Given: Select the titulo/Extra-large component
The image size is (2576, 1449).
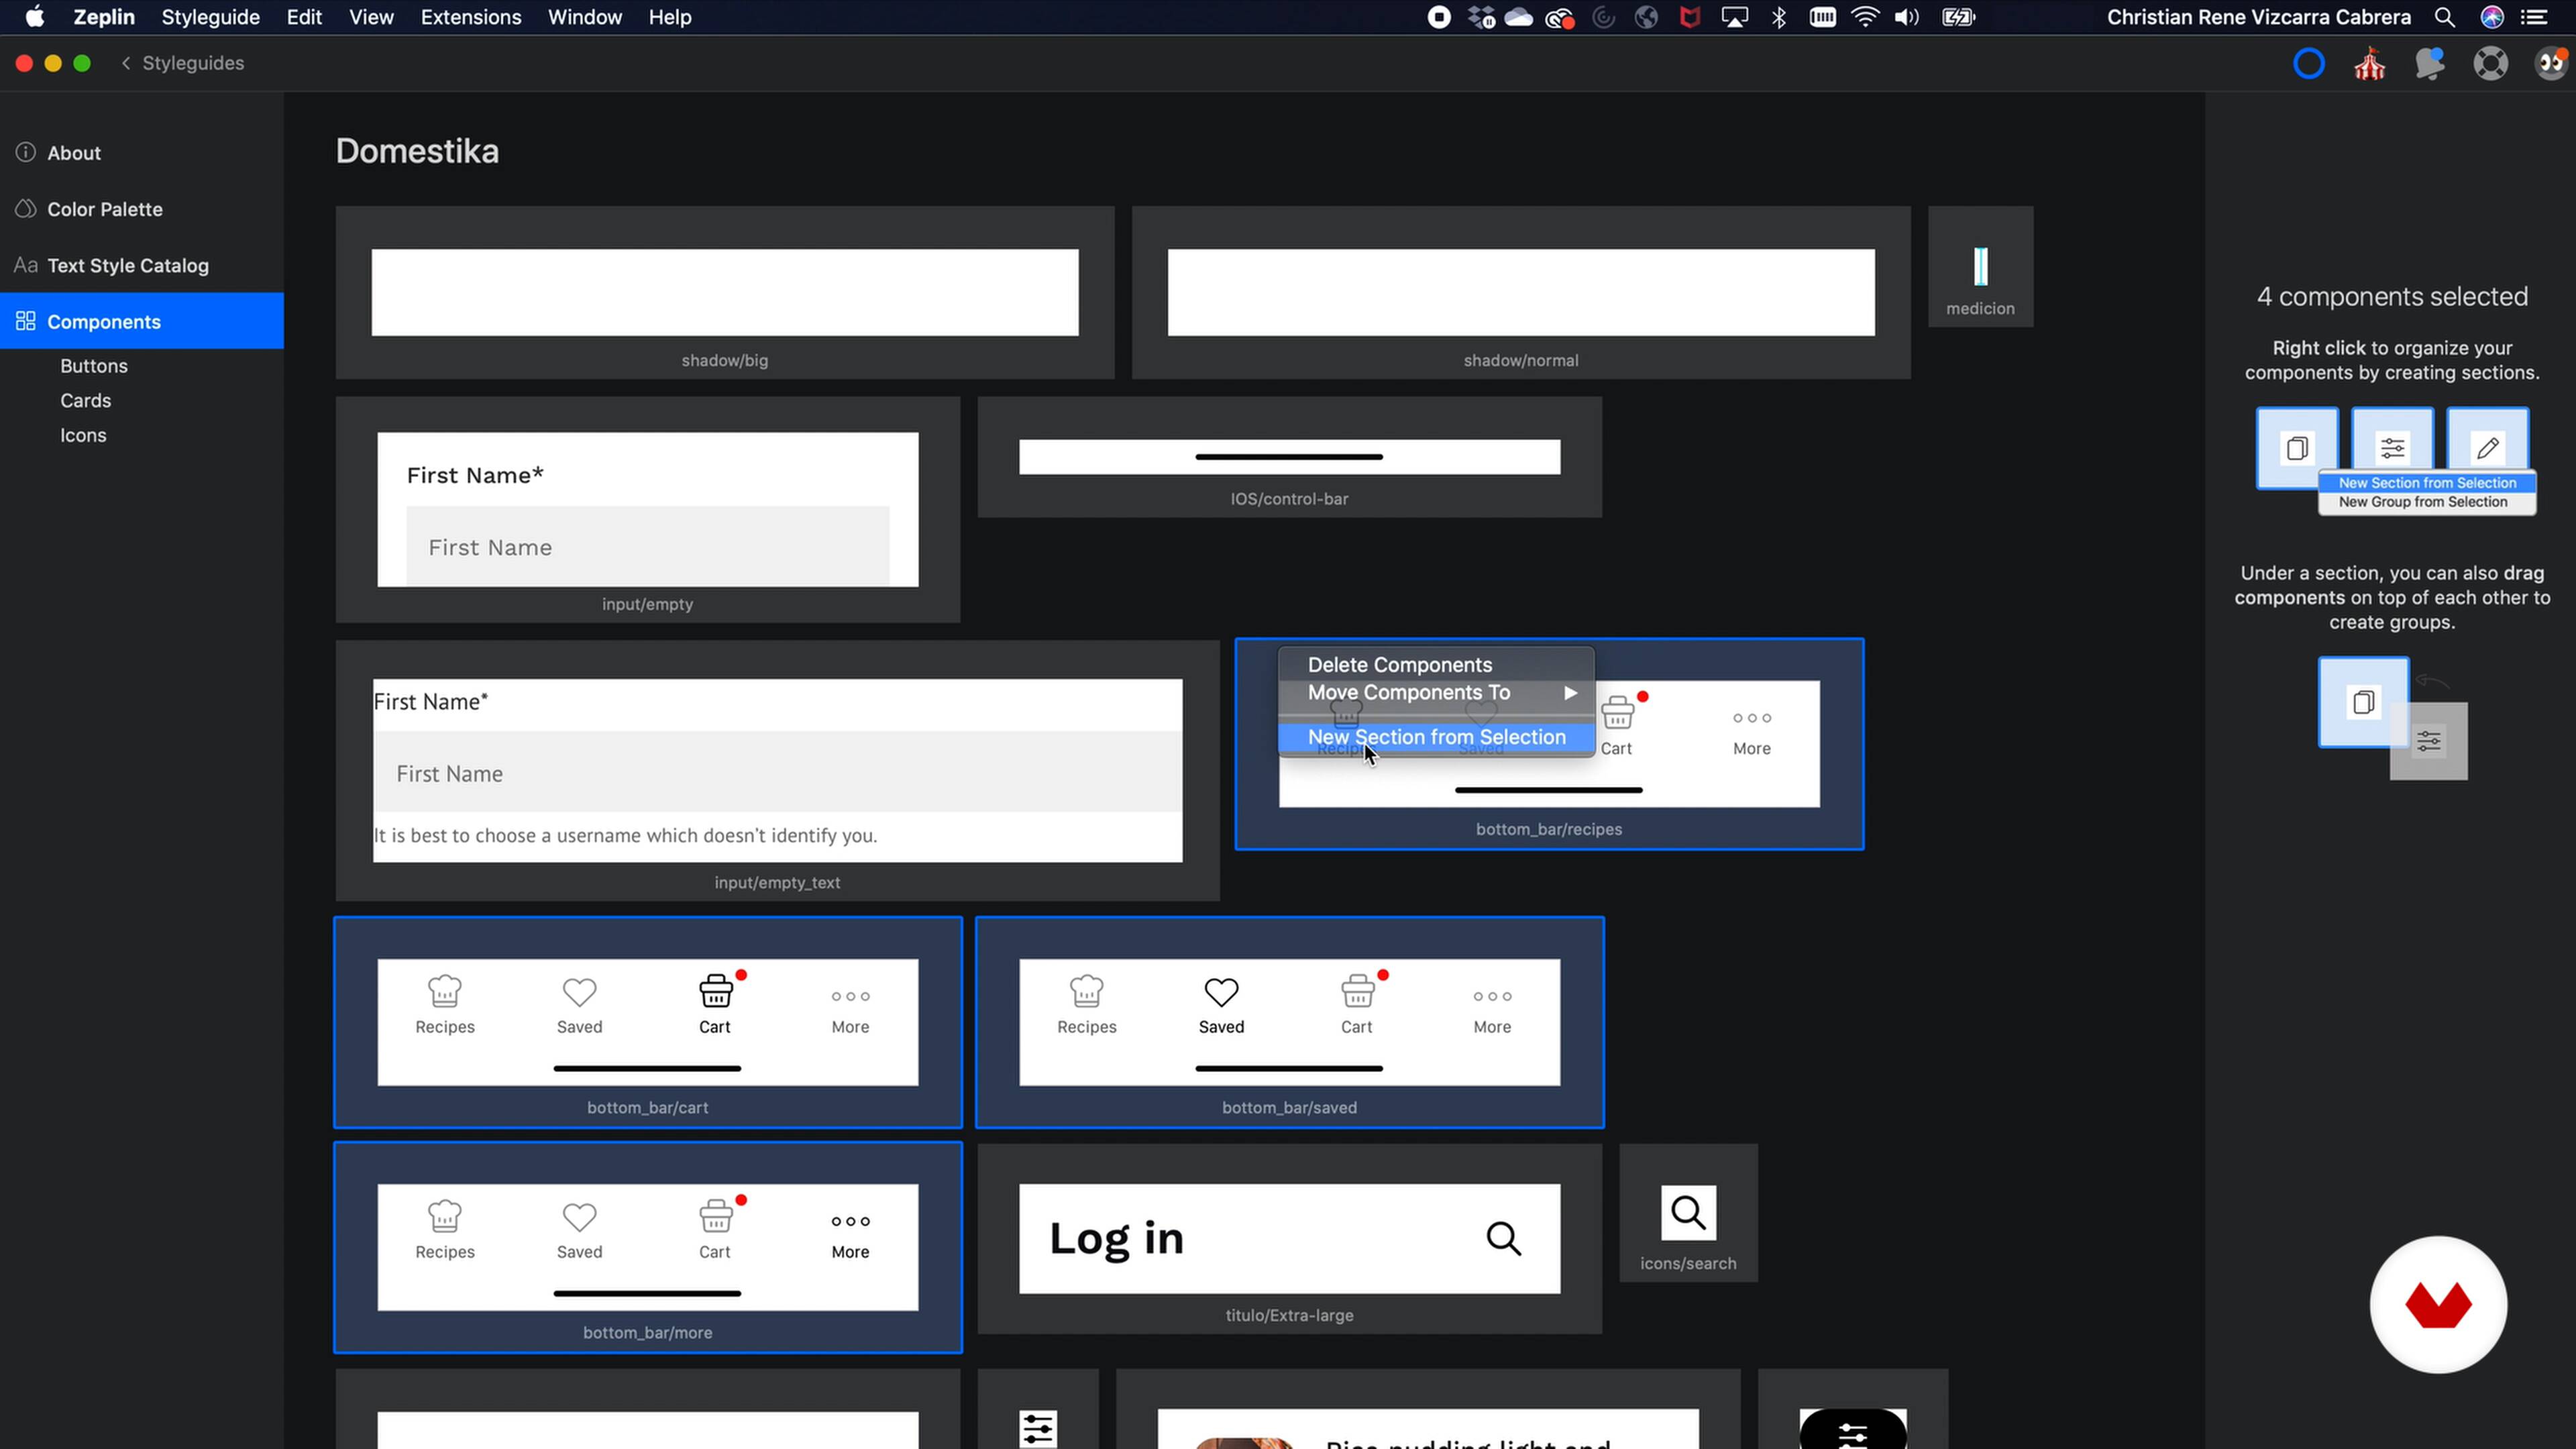Looking at the screenshot, I should (1289, 1239).
